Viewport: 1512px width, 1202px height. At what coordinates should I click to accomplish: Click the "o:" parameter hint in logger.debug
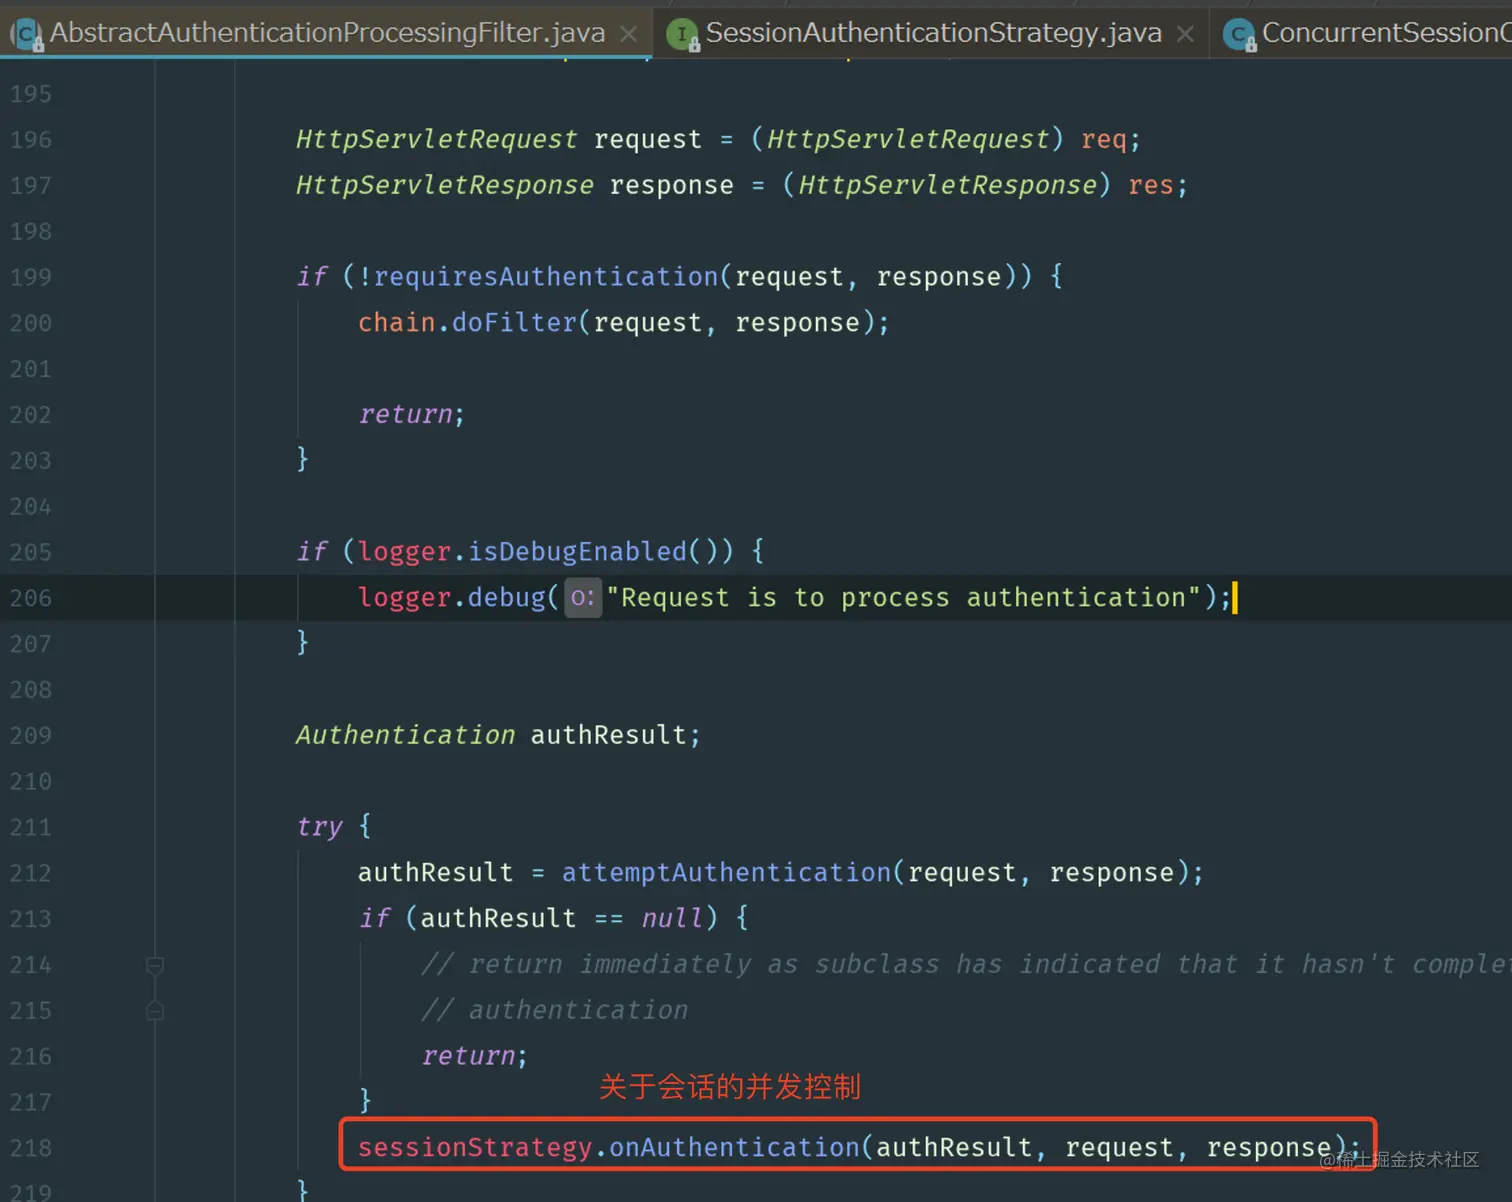[583, 598]
